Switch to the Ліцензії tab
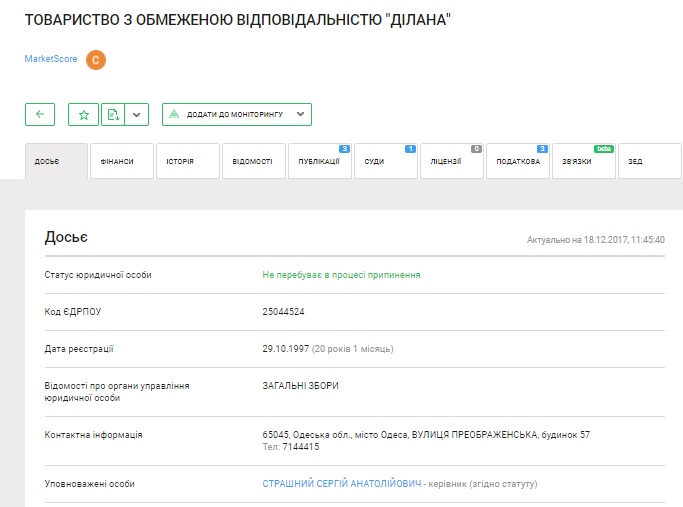 tap(451, 161)
